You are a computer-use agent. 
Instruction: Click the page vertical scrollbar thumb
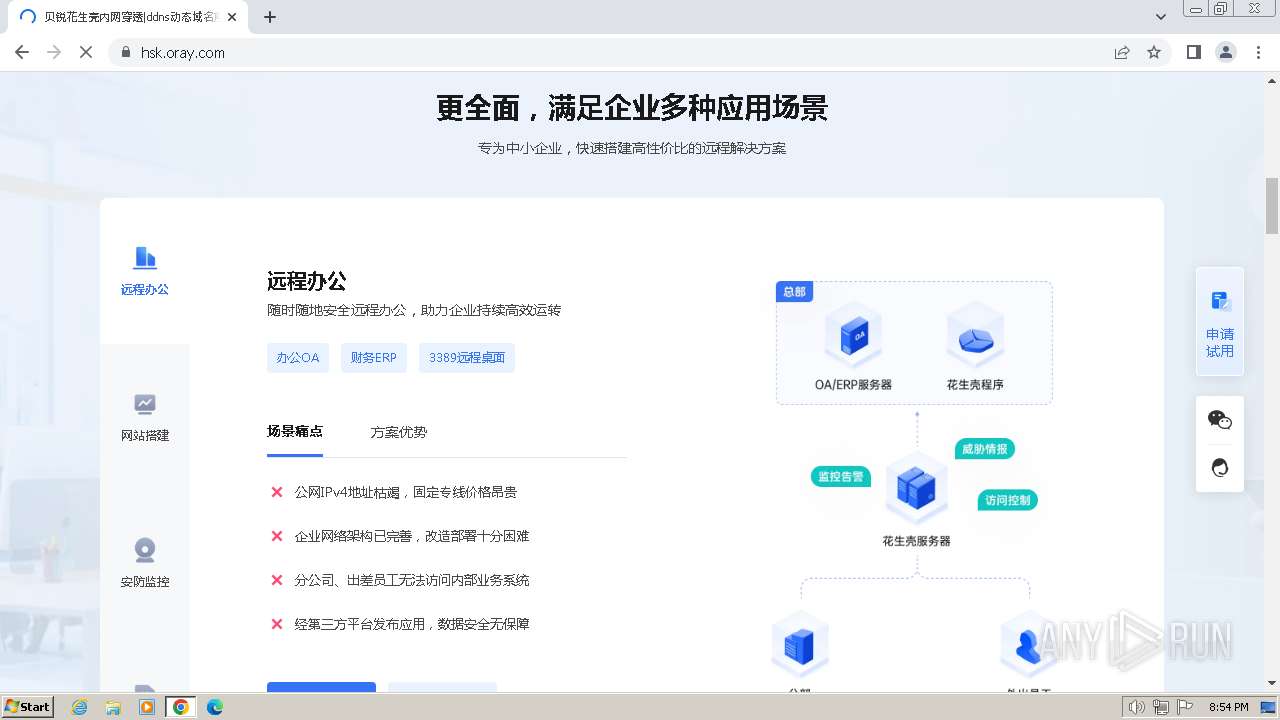click(x=1272, y=205)
